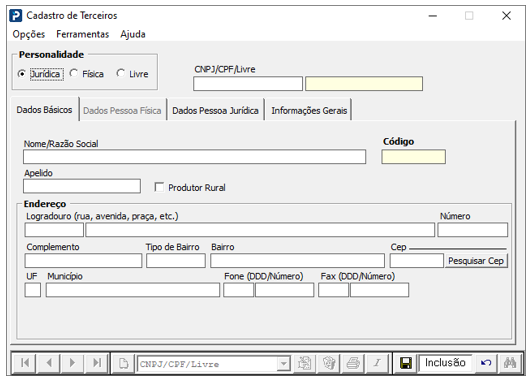Select Jurídica personality radio button
This screenshot has height=384, width=532.
coord(22,74)
